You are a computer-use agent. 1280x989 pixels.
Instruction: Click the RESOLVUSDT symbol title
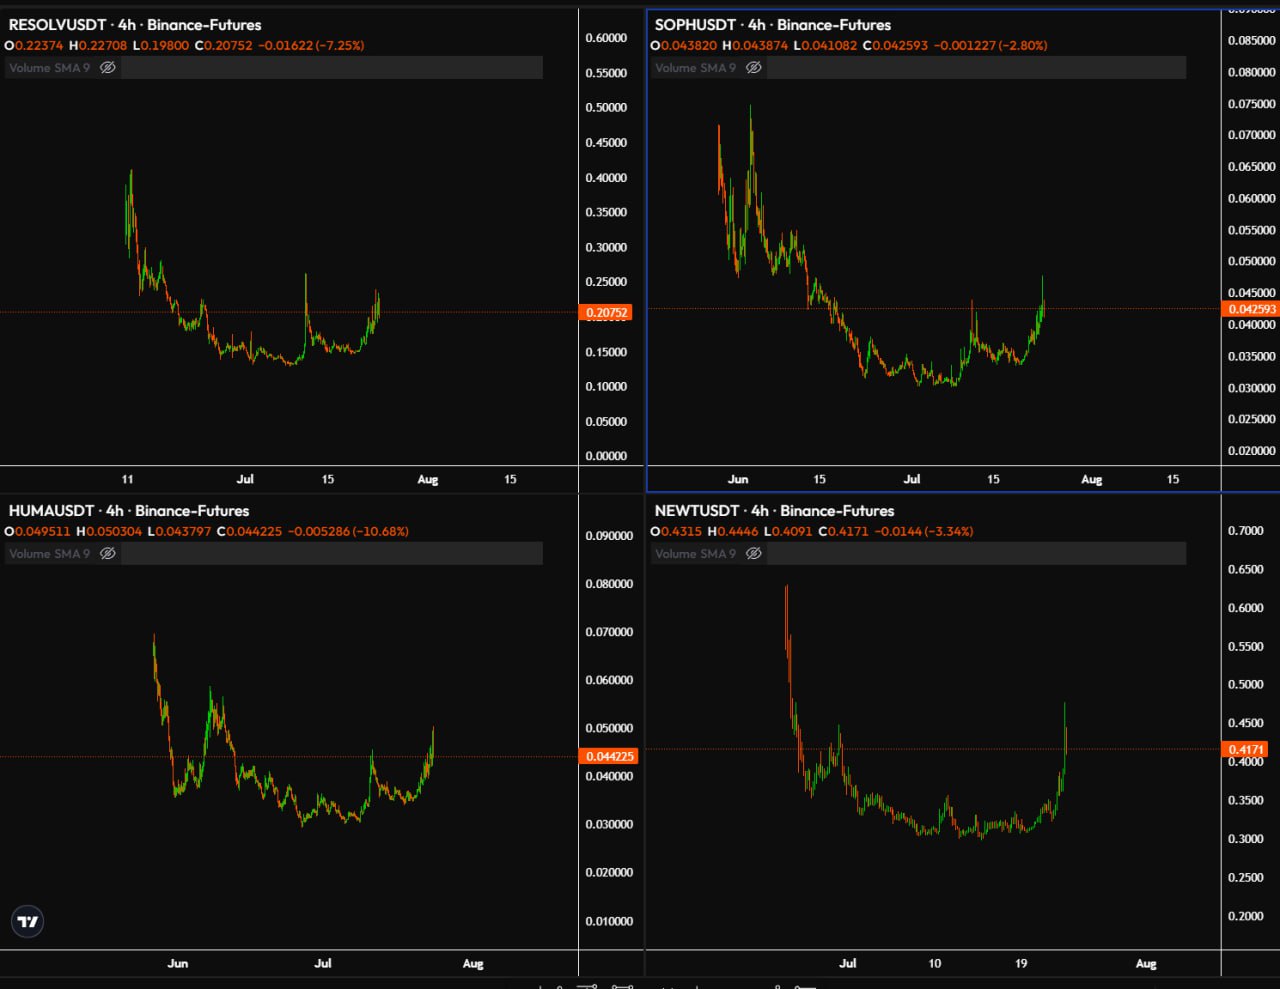tap(57, 25)
